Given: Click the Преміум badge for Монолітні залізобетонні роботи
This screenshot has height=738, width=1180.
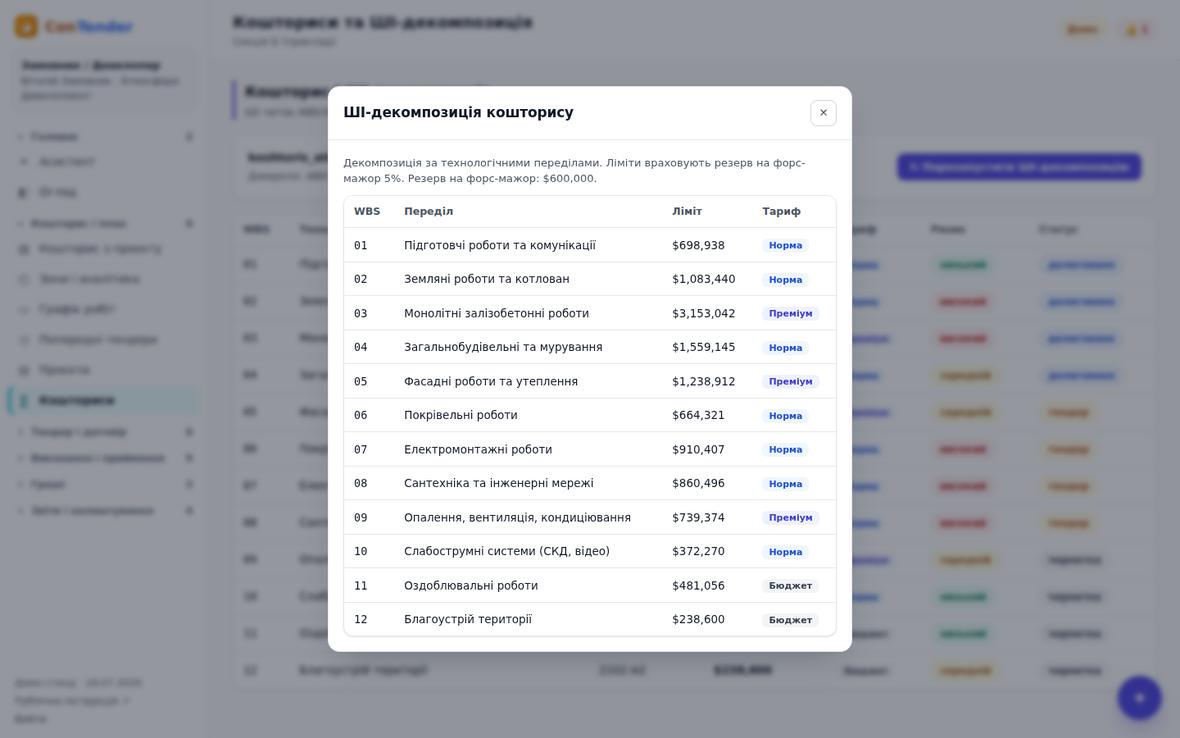Looking at the screenshot, I should [x=790, y=314].
